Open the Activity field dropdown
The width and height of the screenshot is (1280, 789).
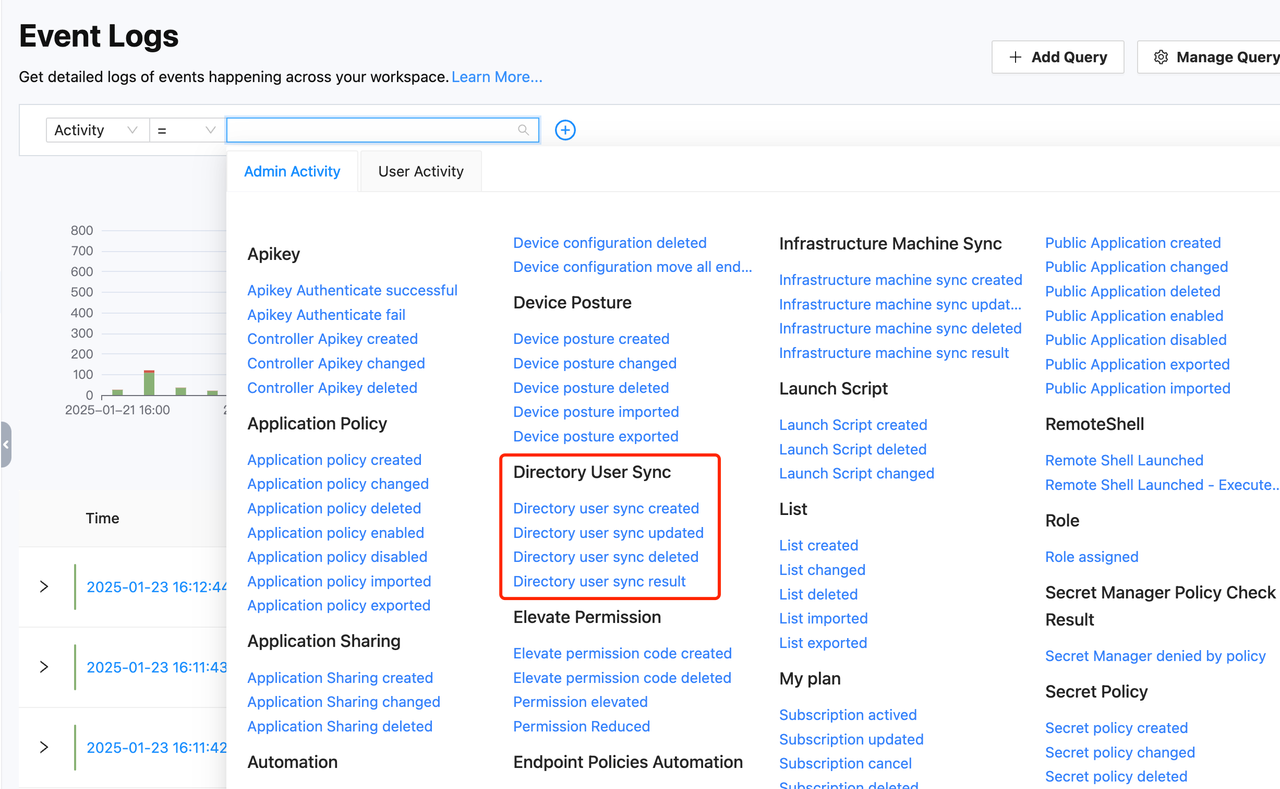point(97,130)
